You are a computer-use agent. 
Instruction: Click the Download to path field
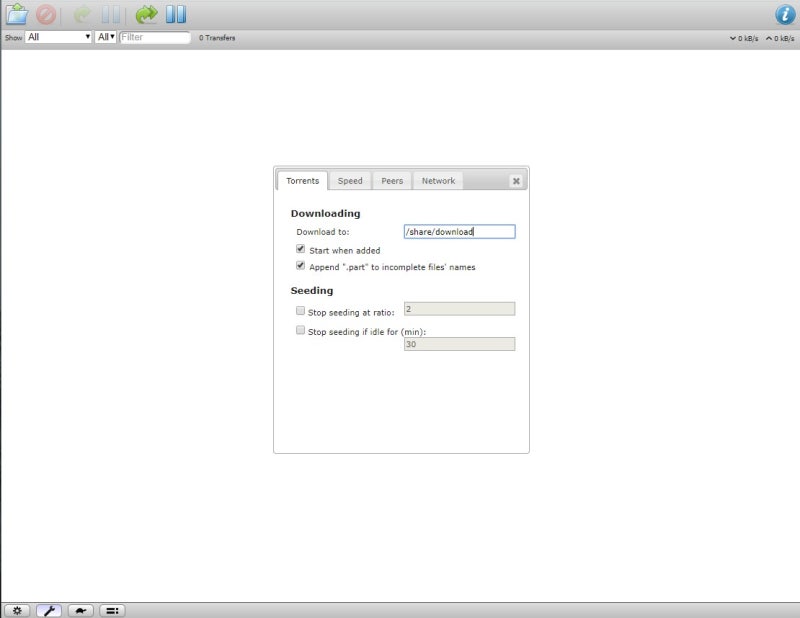[x=458, y=231]
